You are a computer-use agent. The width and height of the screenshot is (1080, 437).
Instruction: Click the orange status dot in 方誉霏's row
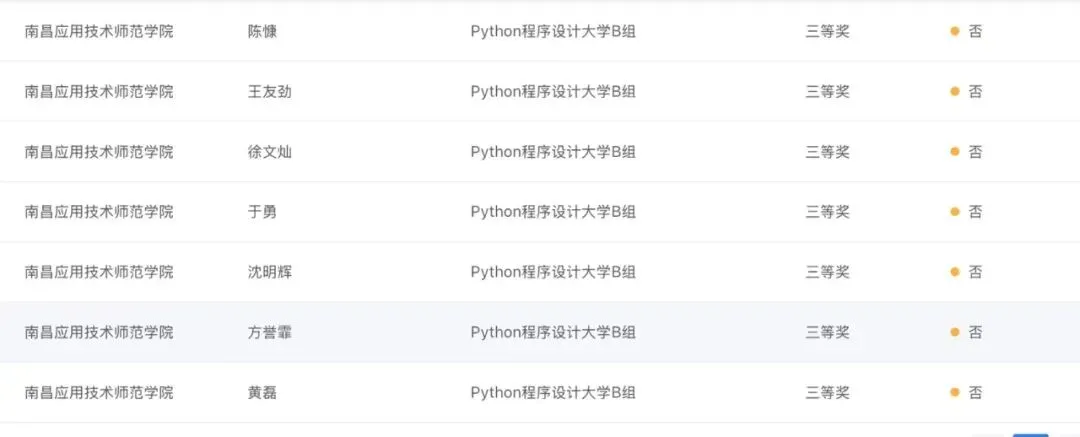[955, 332]
